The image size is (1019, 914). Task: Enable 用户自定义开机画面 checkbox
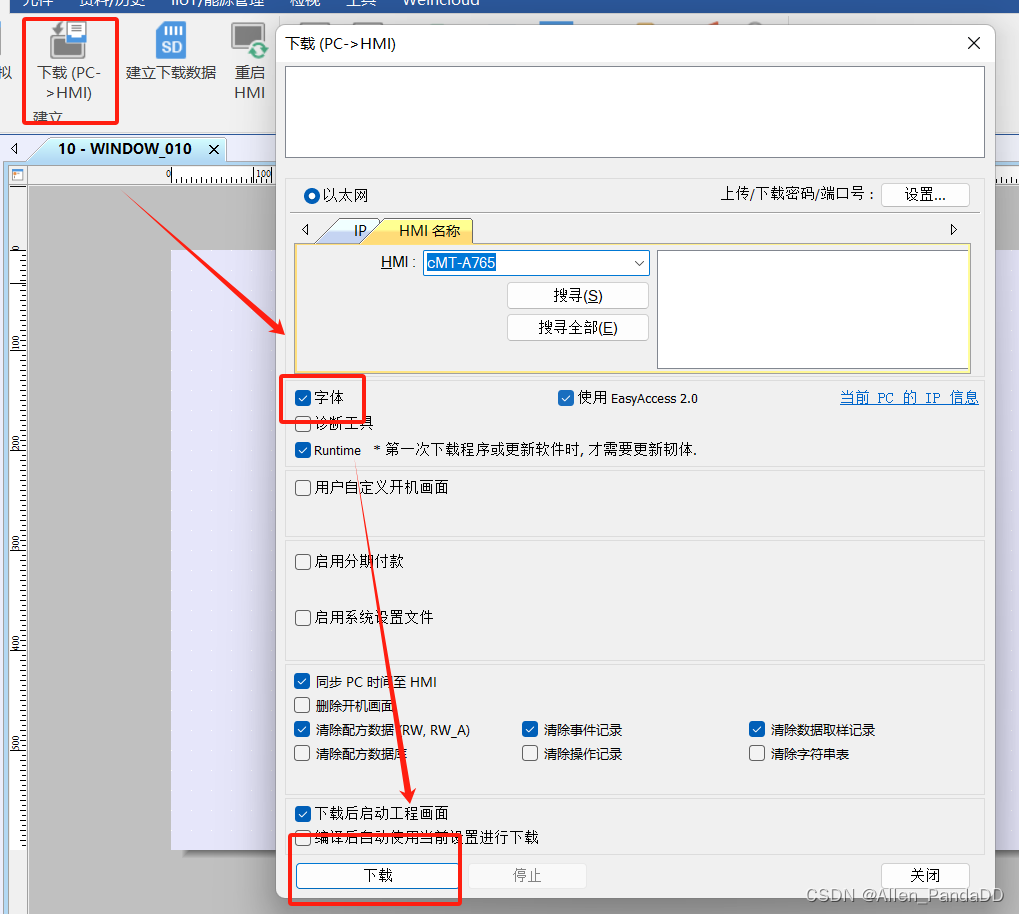tap(303, 488)
